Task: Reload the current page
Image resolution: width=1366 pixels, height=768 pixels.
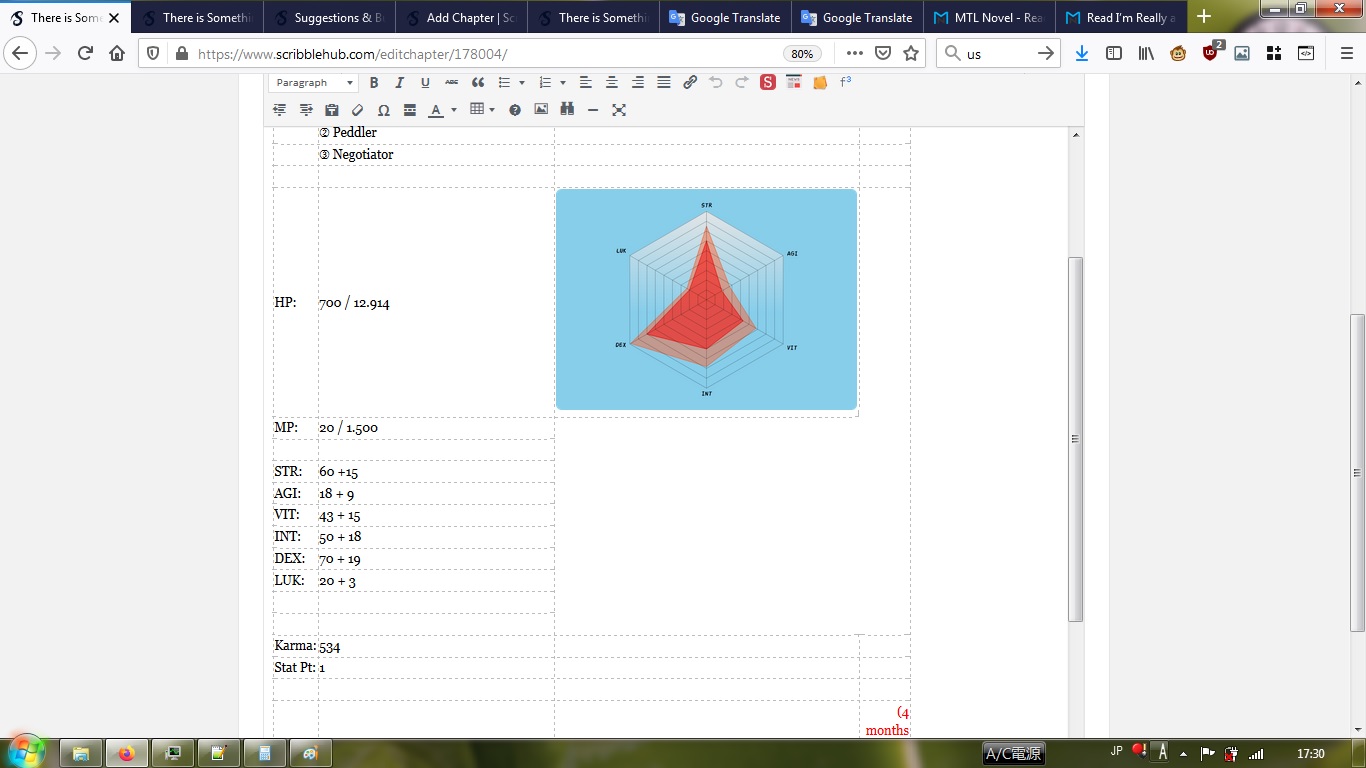Action: click(85, 54)
